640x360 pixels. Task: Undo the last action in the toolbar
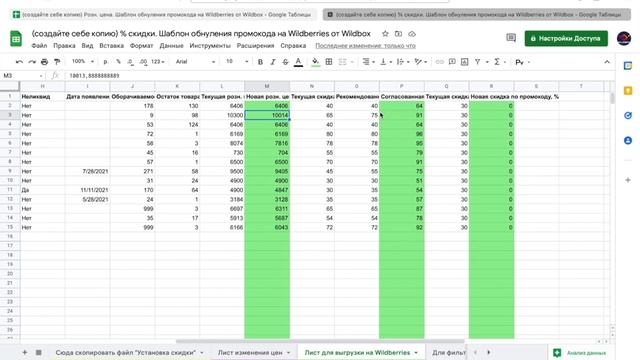[19, 62]
